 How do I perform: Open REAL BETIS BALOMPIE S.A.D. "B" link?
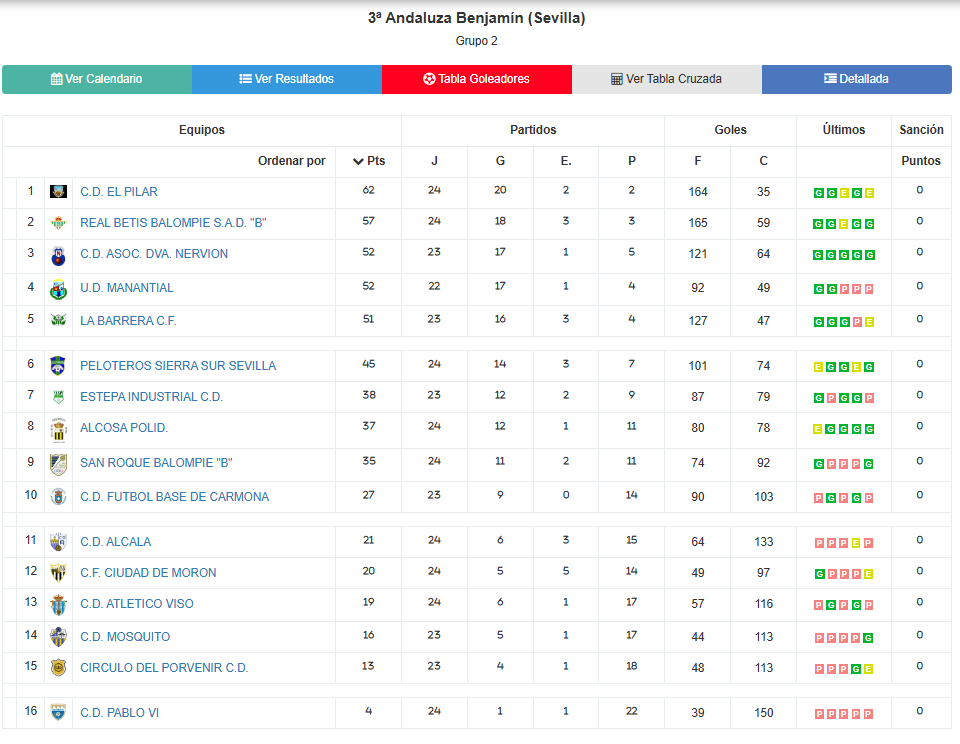[x=173, y=223]
